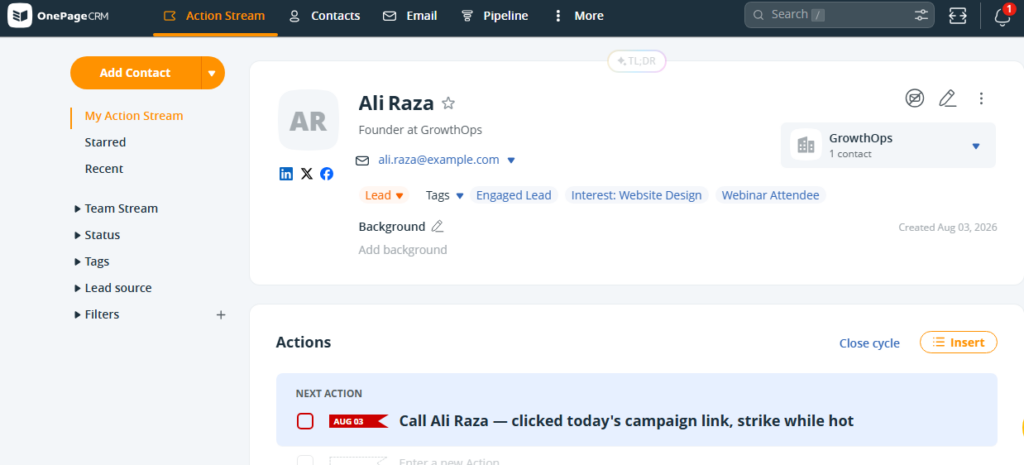Screen dimensions: 1024x465
Task: Check the Call Ali Raza action checkbox
Action: 305,421
